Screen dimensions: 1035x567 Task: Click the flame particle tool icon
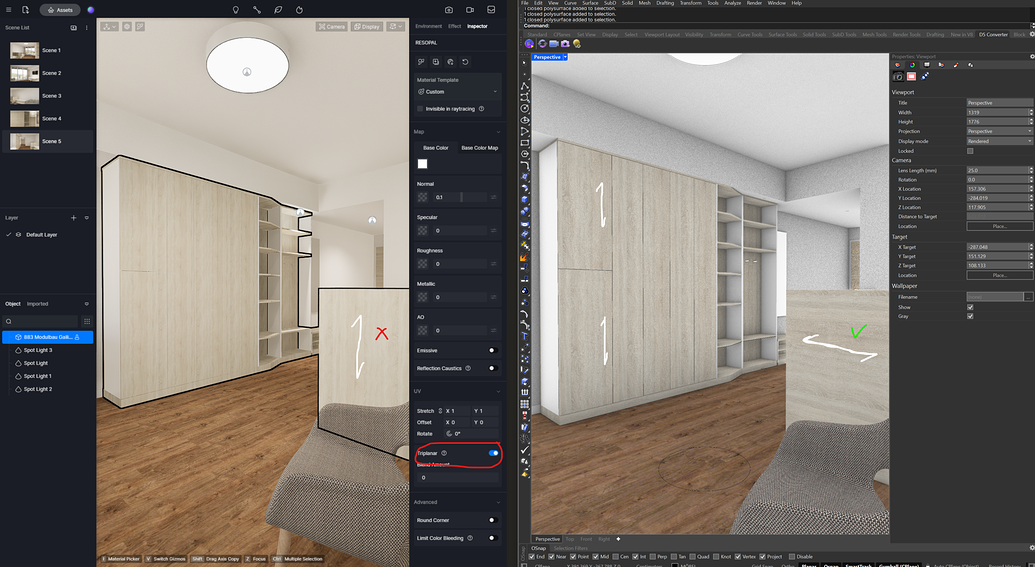pos(299,10)
